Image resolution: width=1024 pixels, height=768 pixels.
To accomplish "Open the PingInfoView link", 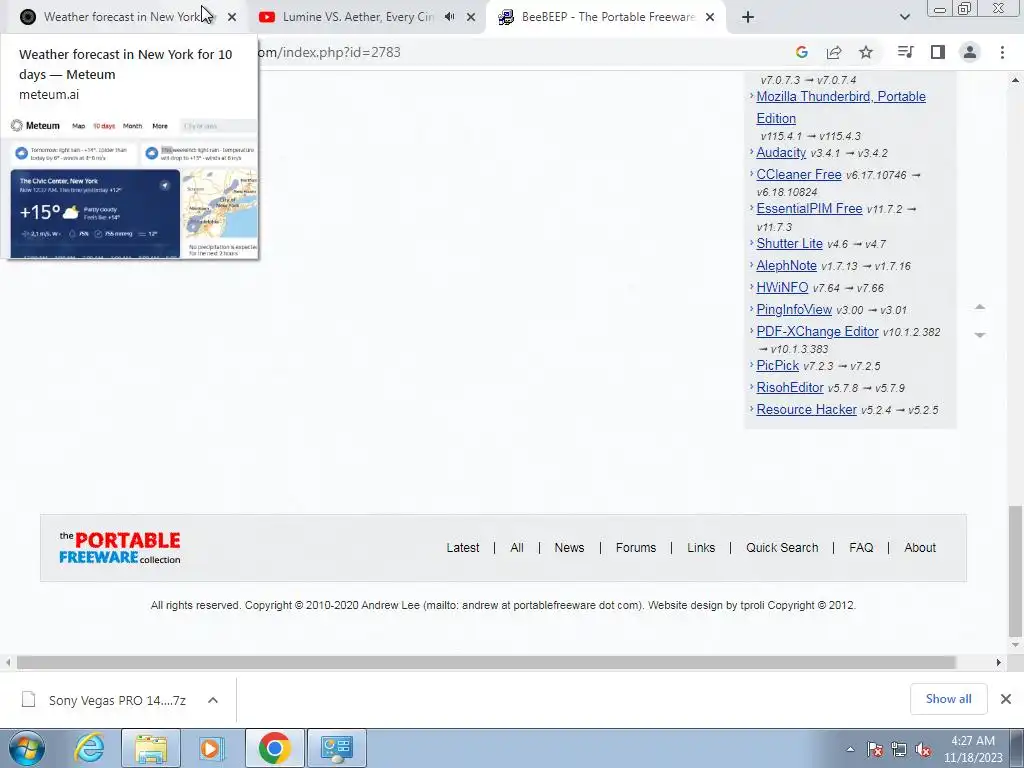I will coord(794,310).
